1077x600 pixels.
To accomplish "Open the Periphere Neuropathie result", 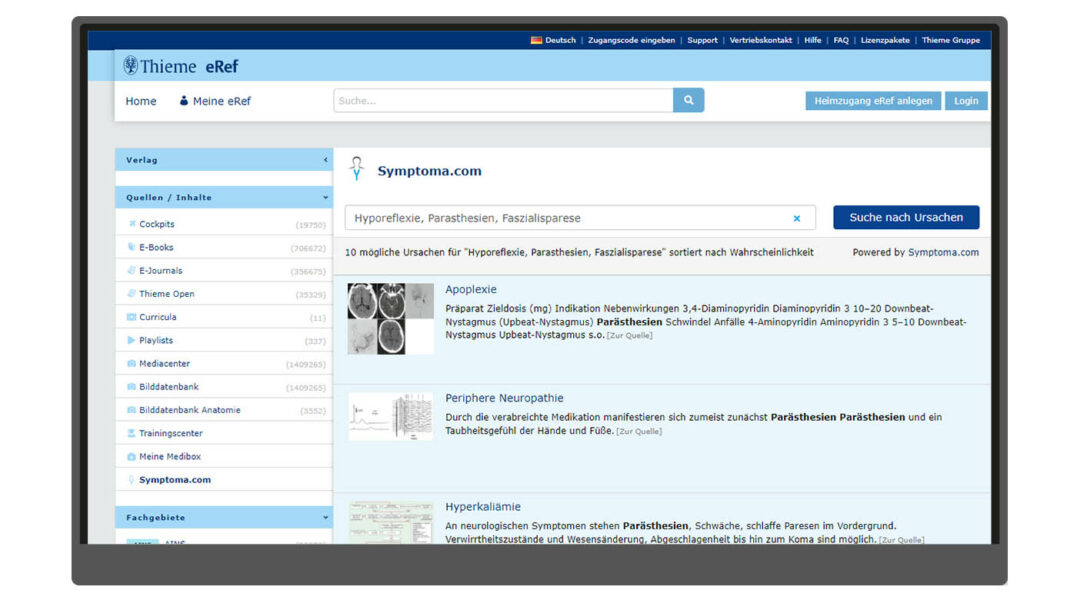I will pyautogui.click(x=504, y=398).
